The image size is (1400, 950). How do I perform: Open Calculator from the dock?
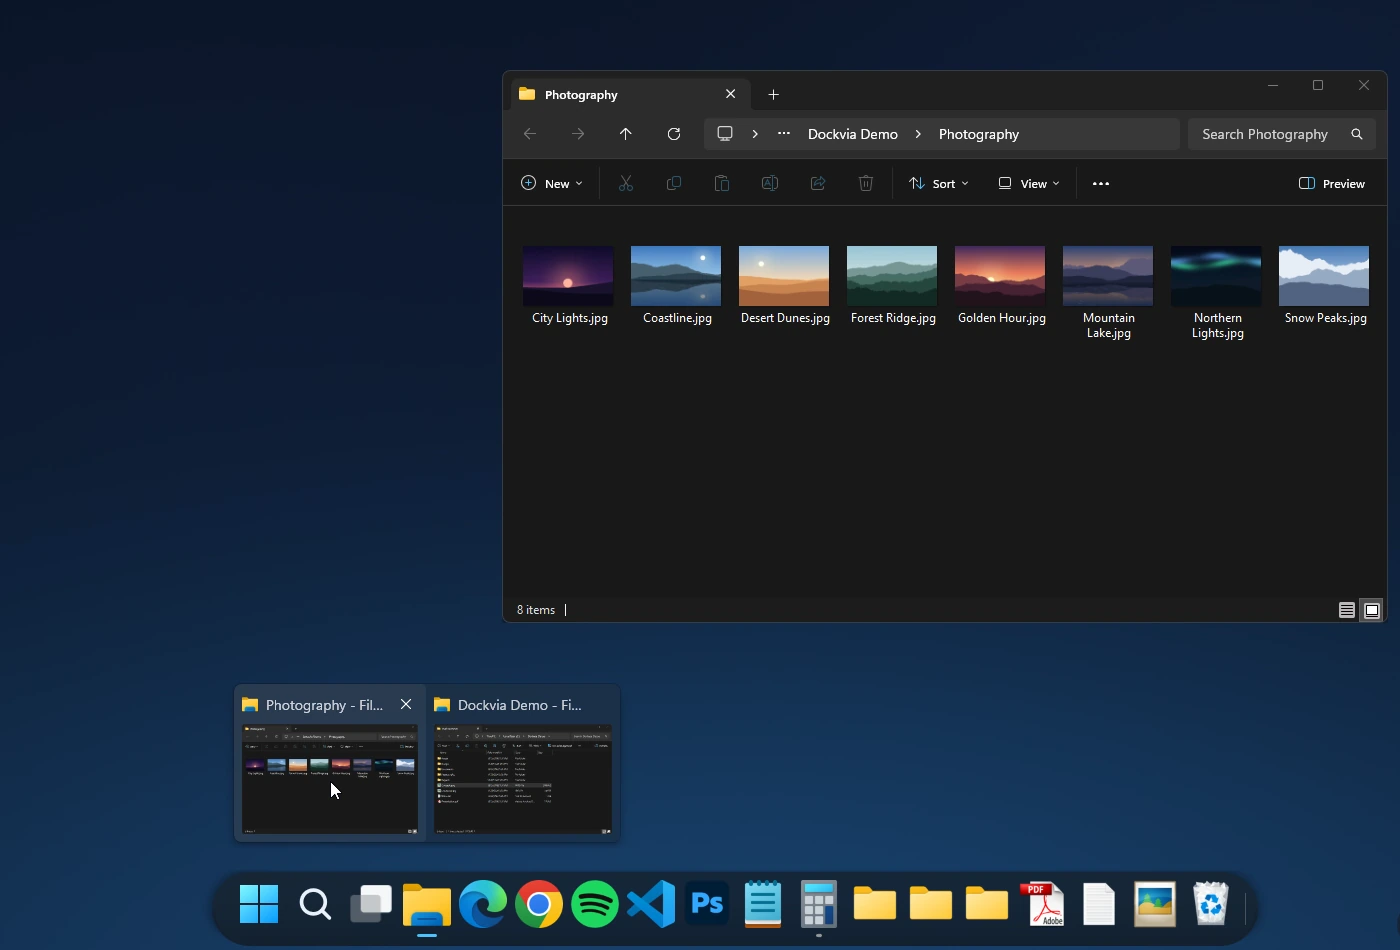pyautogui.click(x=819, y=904)
